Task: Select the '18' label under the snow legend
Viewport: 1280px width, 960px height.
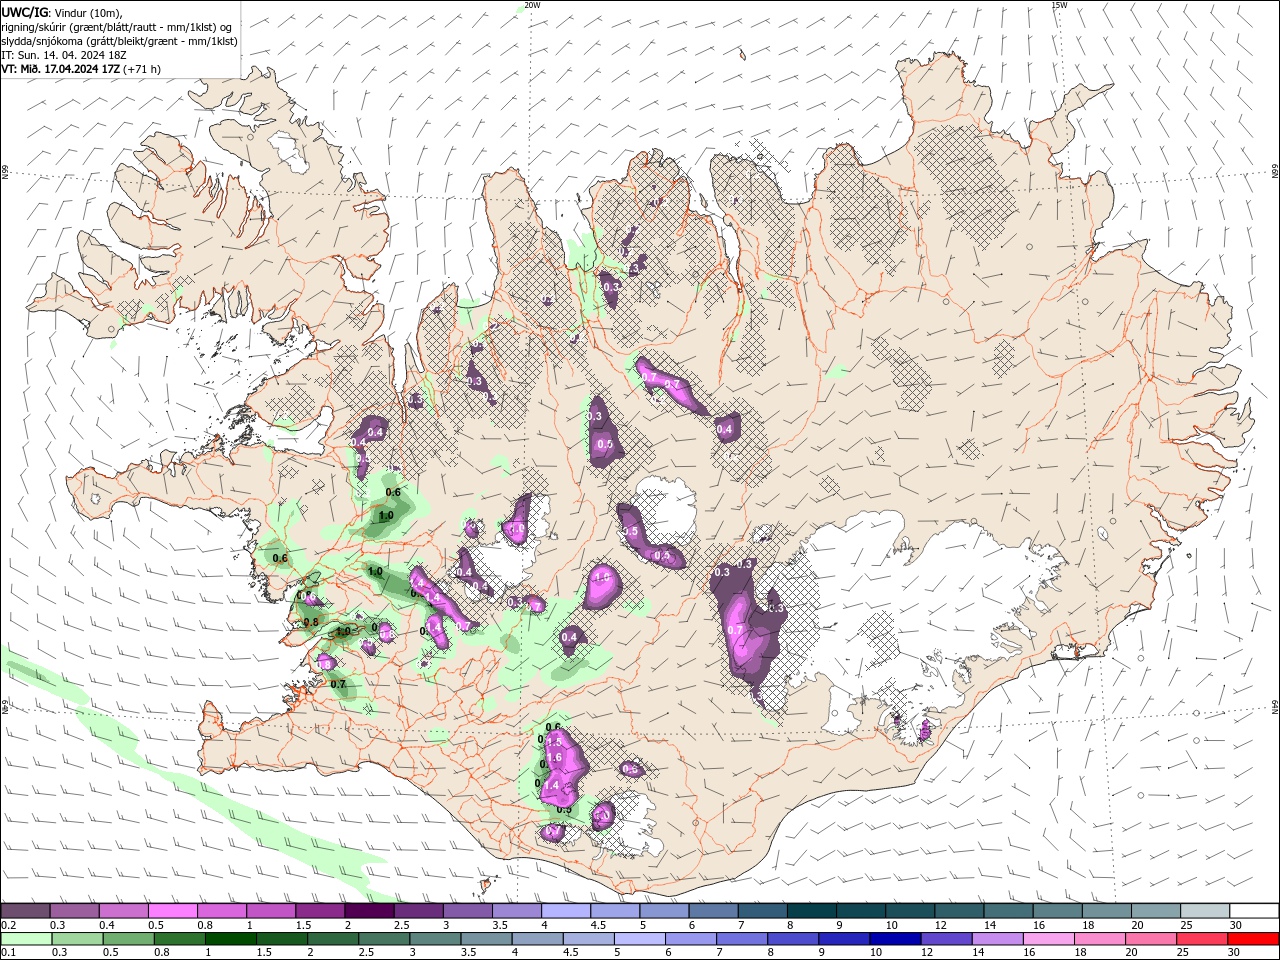Action: pos(1088,925)
